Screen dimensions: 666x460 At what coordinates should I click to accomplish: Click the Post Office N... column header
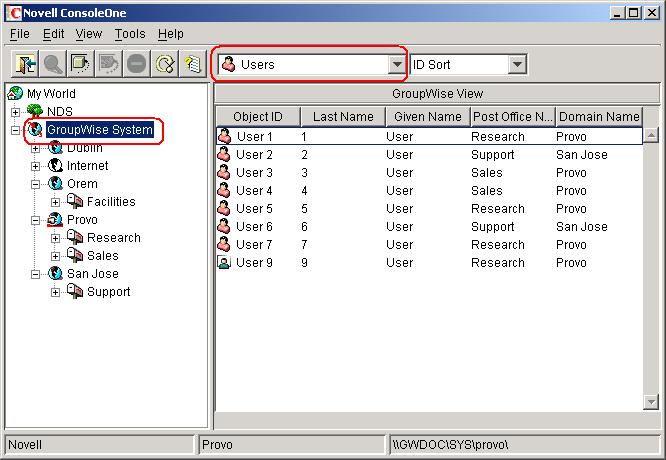[513, 116]
